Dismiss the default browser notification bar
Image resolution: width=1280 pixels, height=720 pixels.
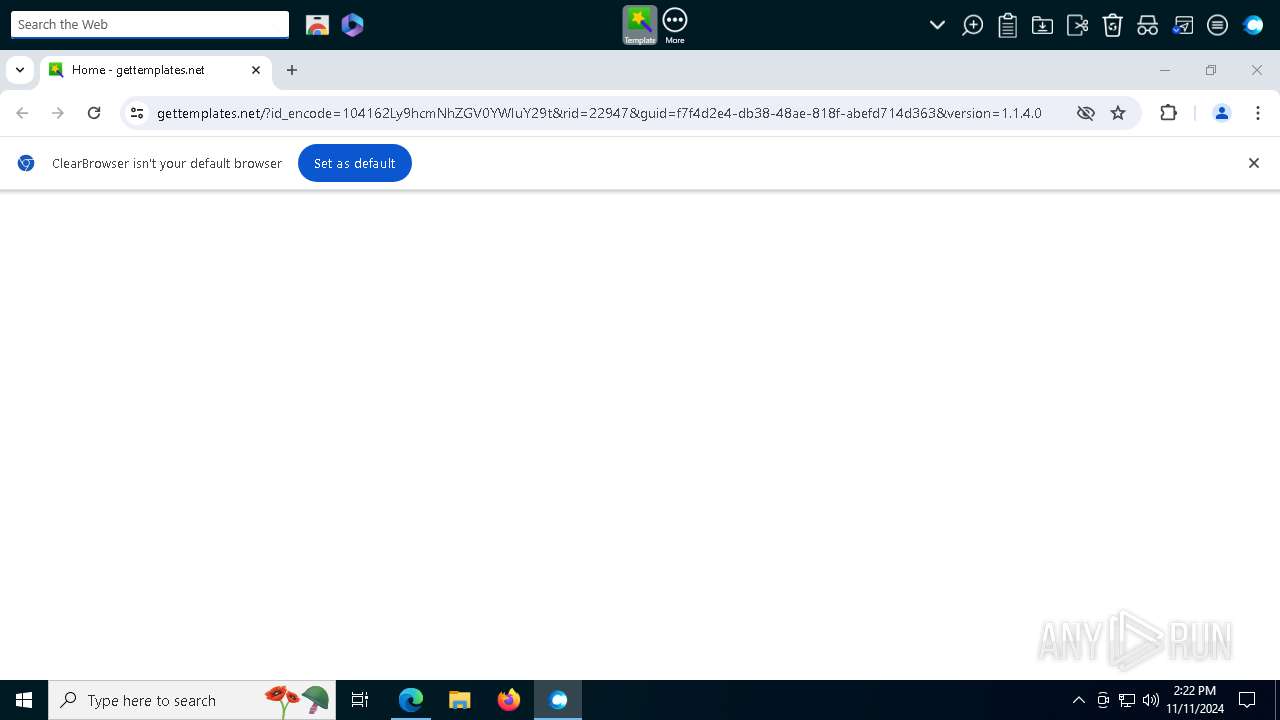(1253, 163)
